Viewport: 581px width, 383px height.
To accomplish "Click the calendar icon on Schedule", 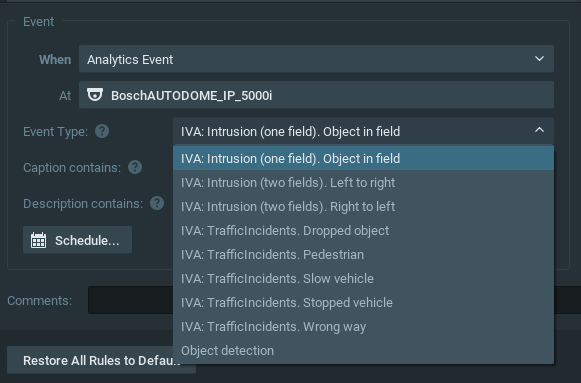I will (x=39, y=240).
